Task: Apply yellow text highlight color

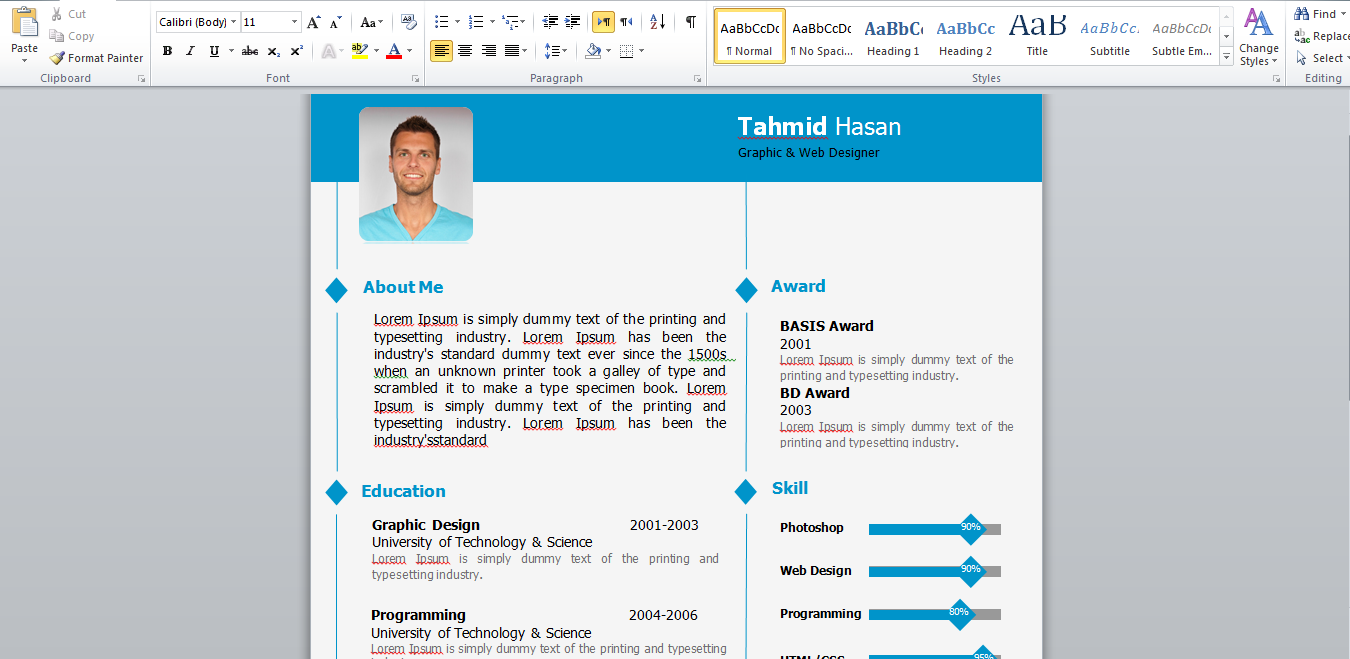Action: point(360,51)
